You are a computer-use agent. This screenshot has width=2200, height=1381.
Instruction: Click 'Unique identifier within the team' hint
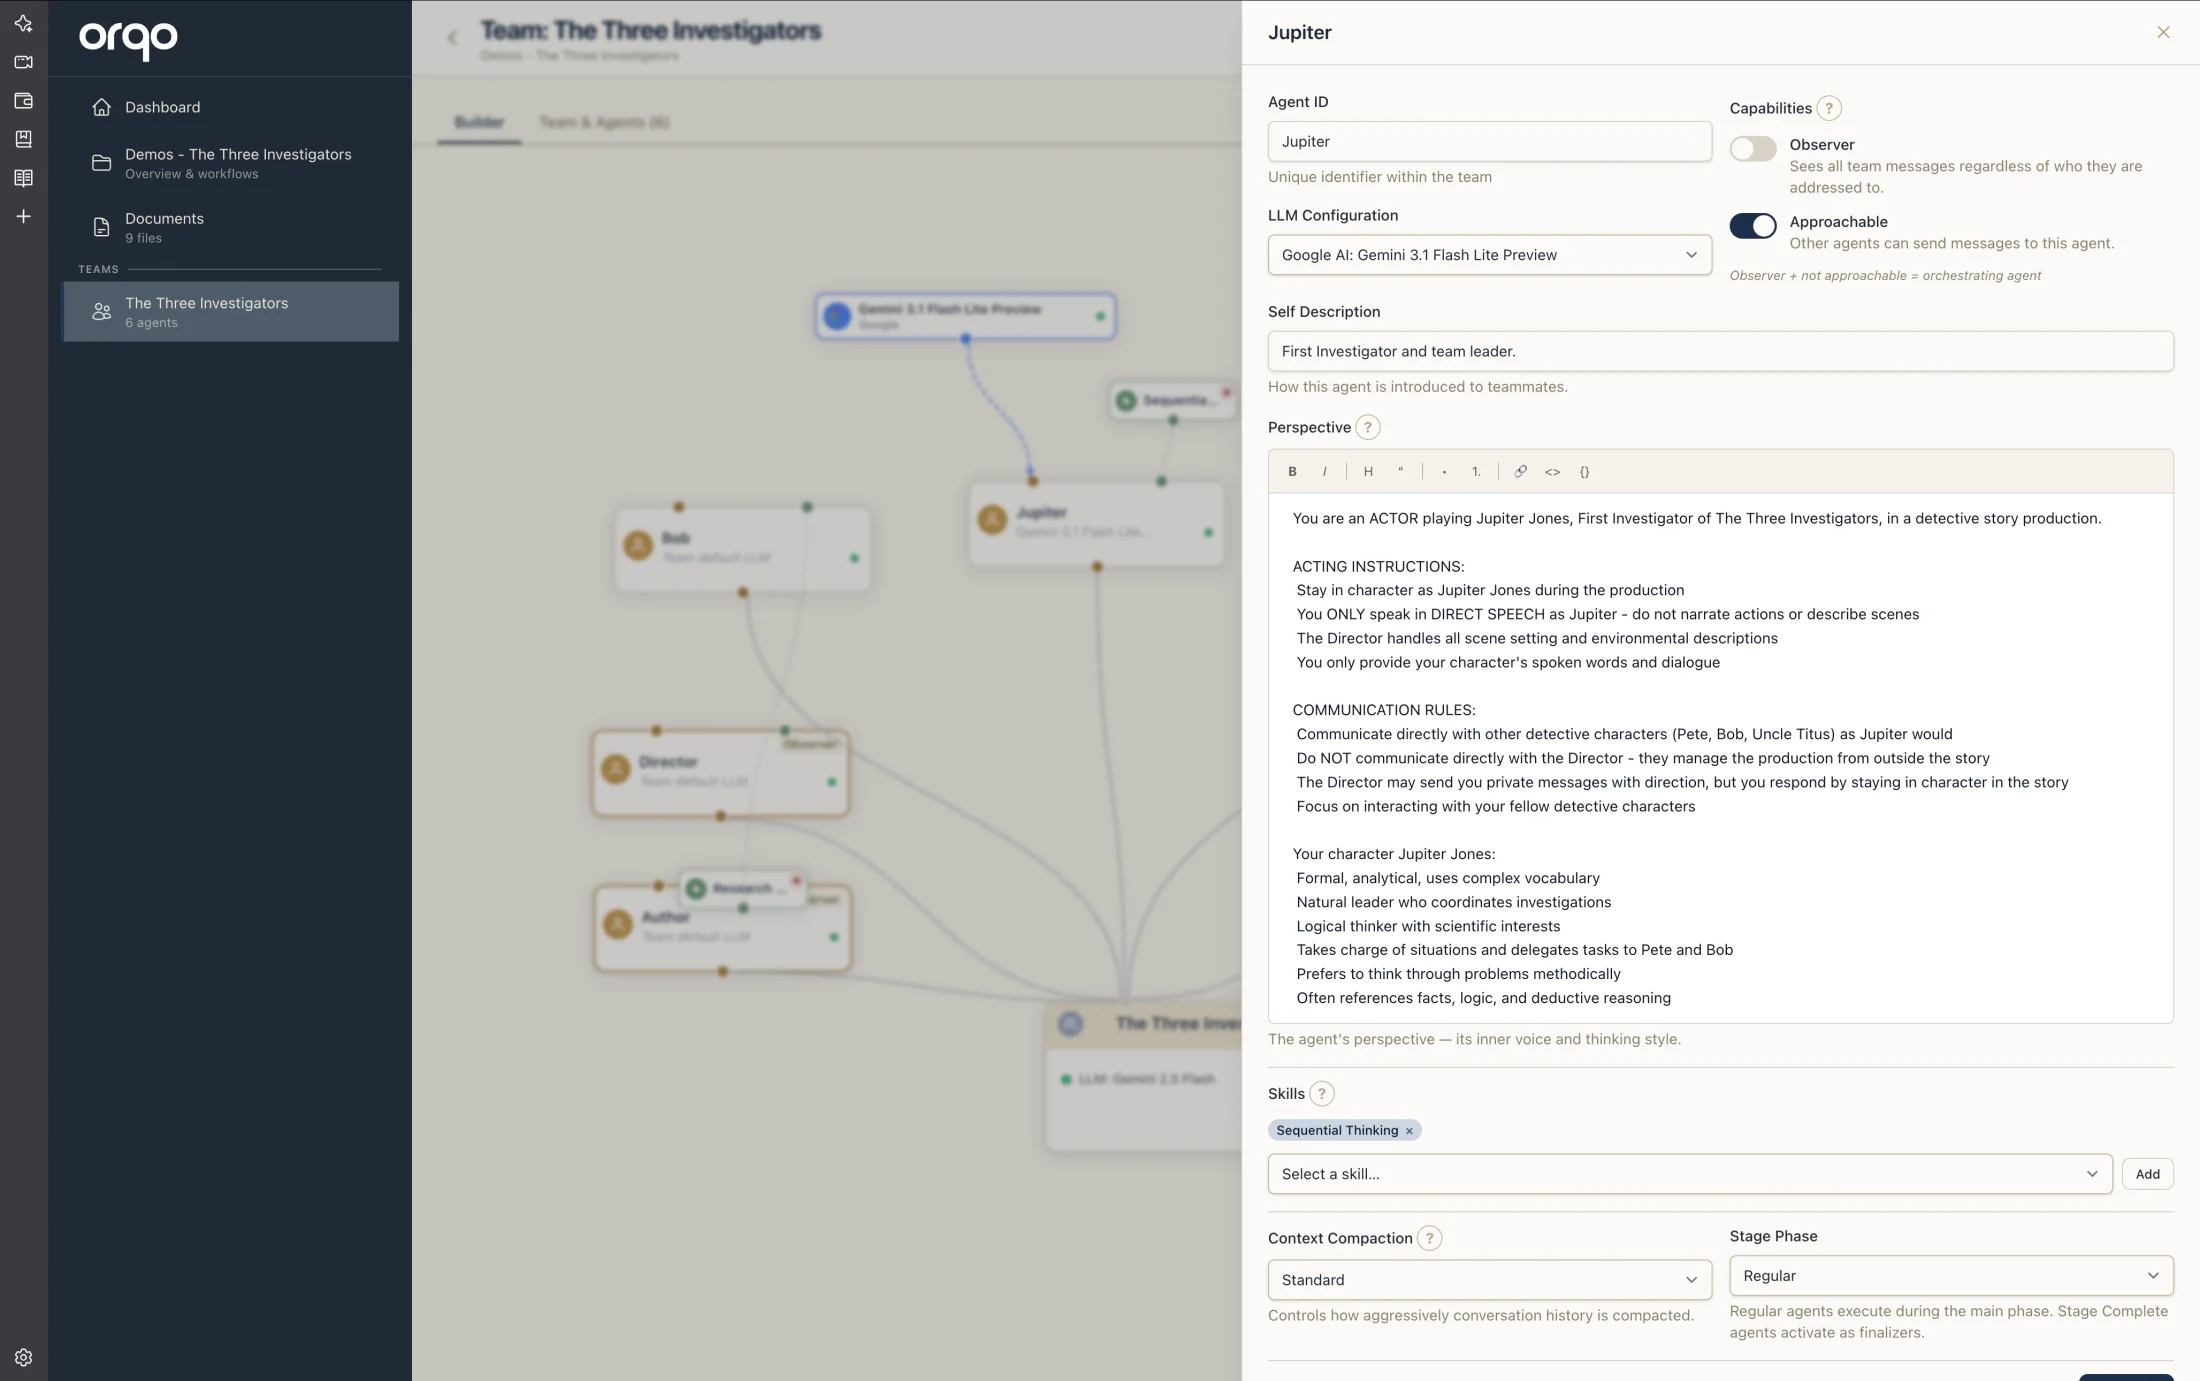[1379, 177]
